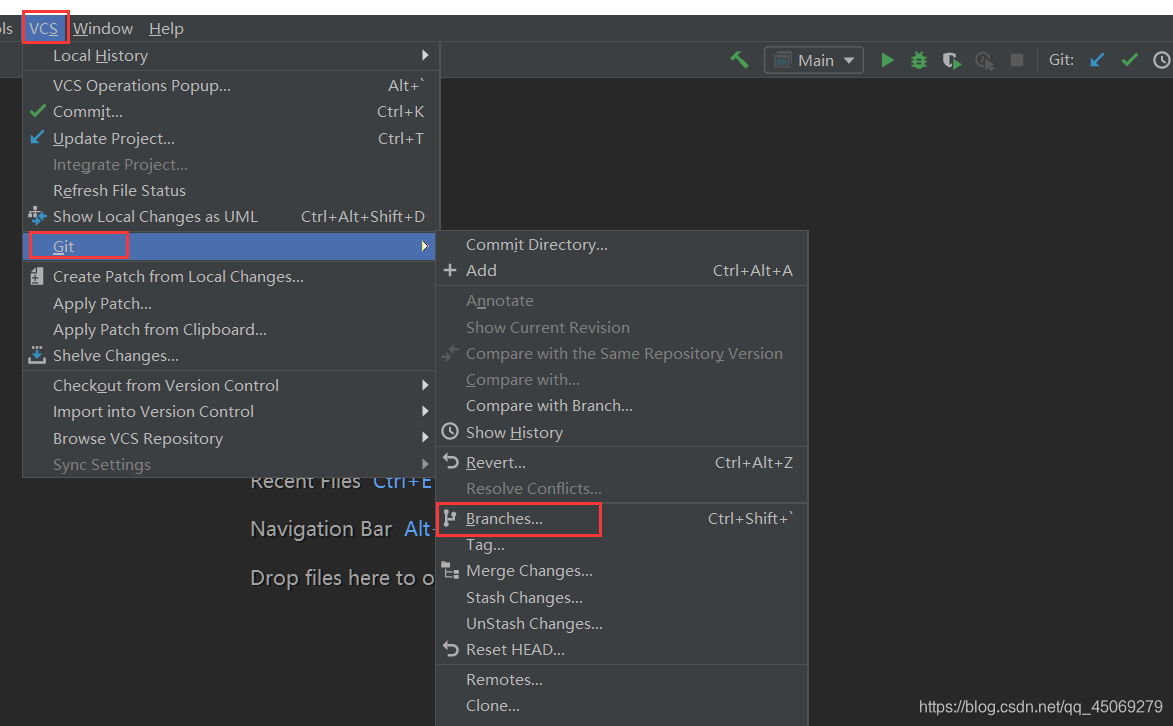Screen dimensions: 1173x726
Task: Choose Commit... from the VCS menu
Action: 230,112
